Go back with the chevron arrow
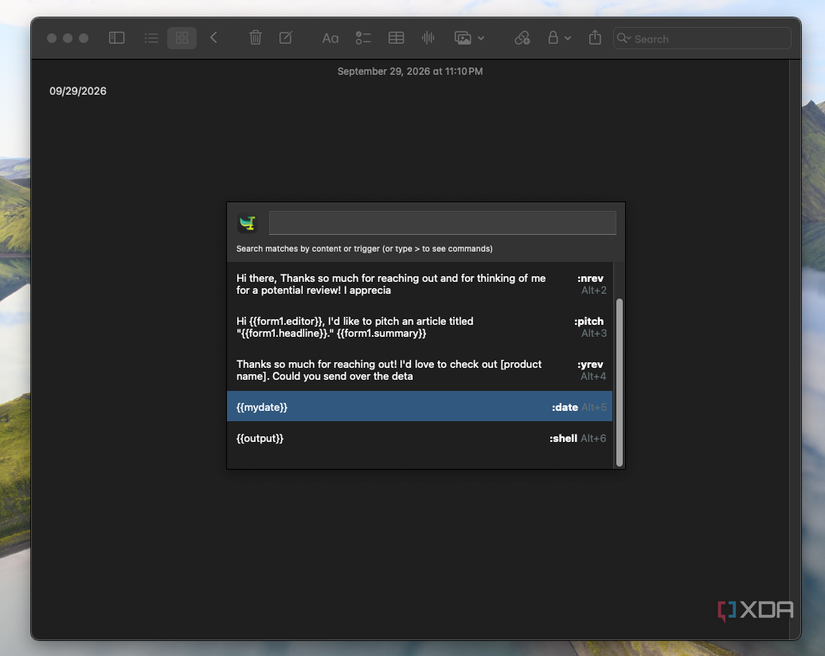The image size is (825, 656). (214, 38)
